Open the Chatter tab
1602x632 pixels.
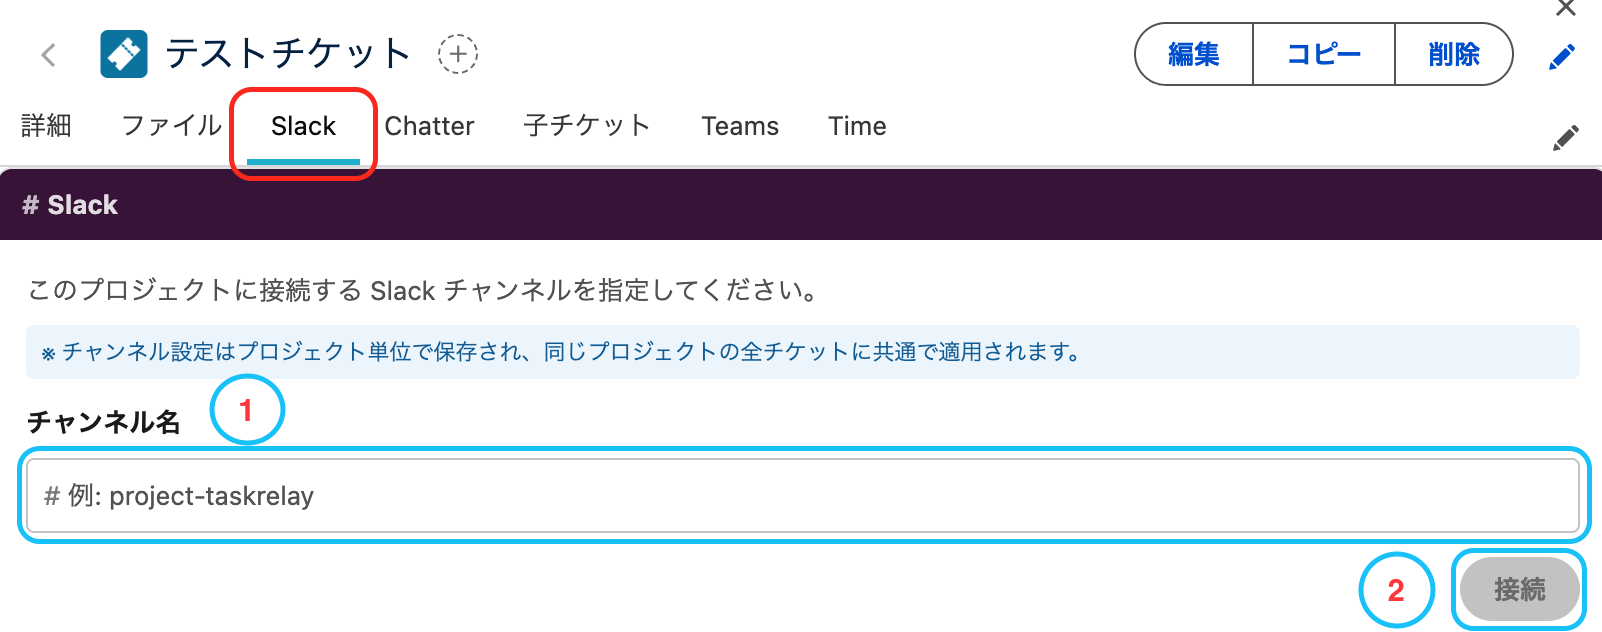[x=429, y=126]
